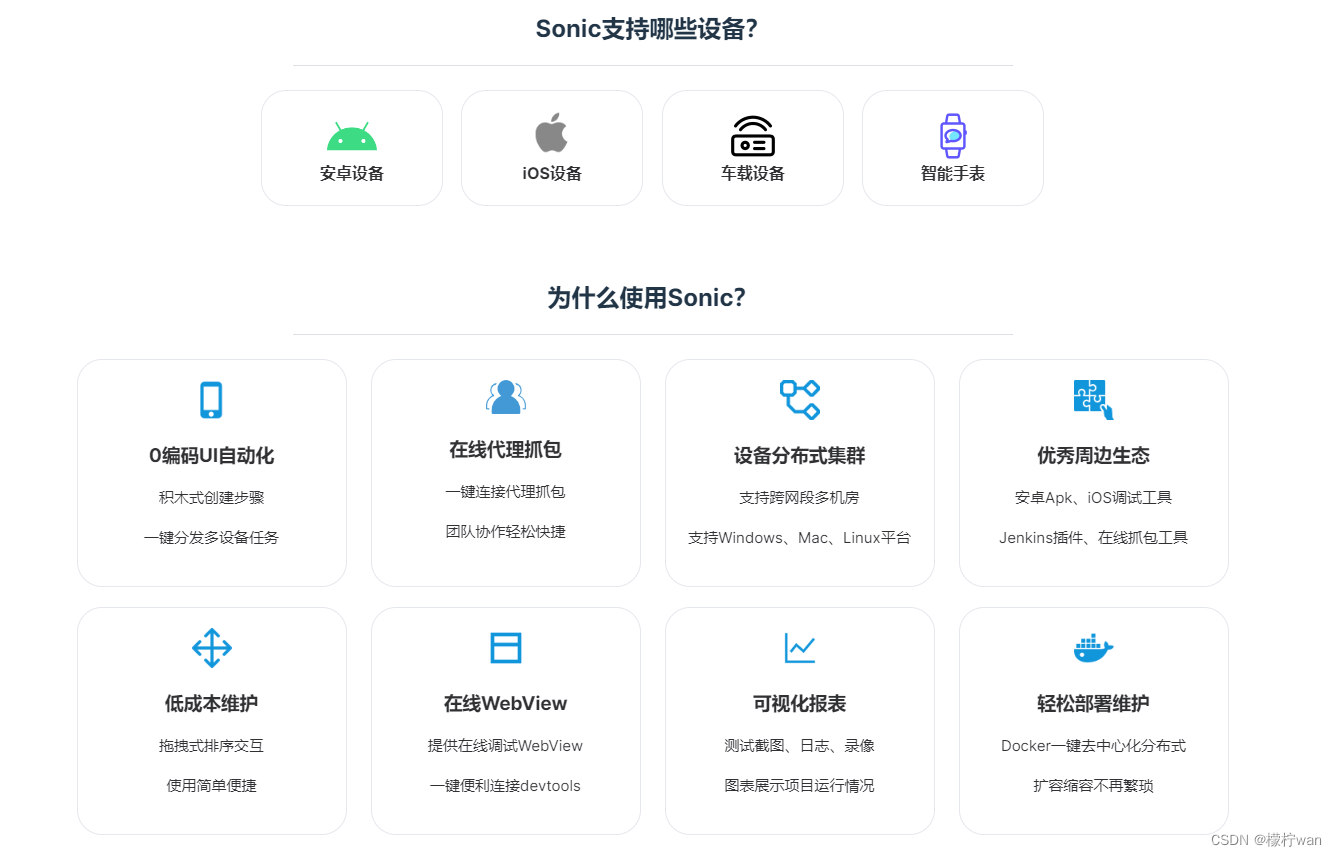
Task: Click the 在线代理抓包 title
Action: click(x=506, y=450)
